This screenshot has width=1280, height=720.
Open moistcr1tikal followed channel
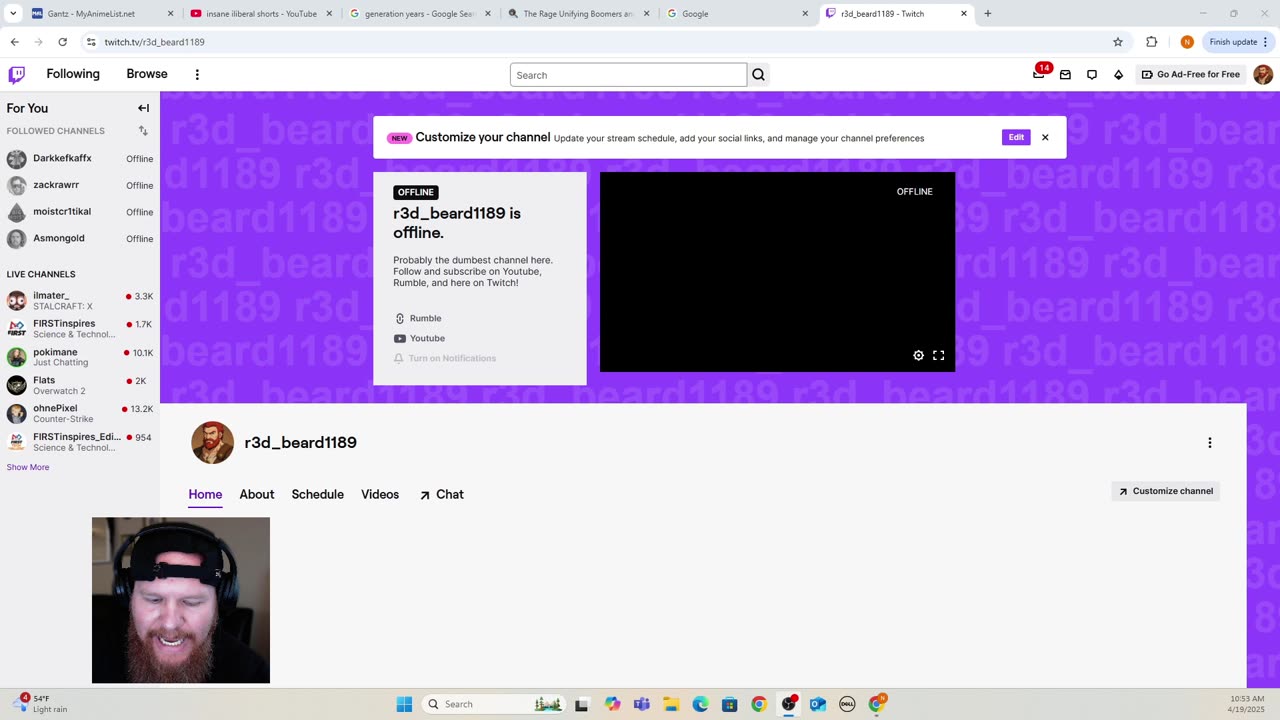click(x=80, y=212)
